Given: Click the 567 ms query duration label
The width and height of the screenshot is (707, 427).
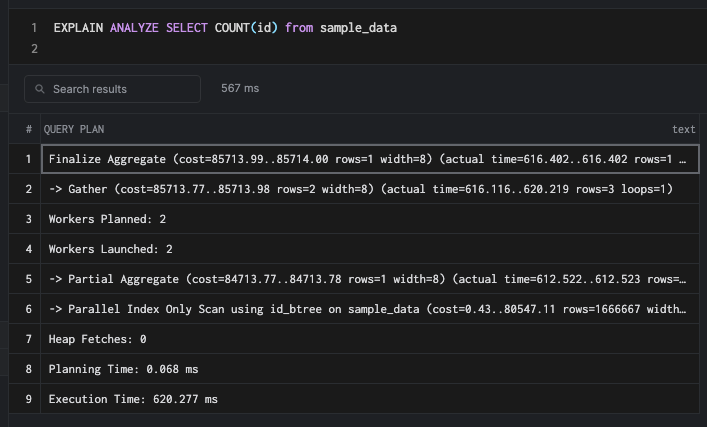Looking at the screenshot, I should coord(240,89).
